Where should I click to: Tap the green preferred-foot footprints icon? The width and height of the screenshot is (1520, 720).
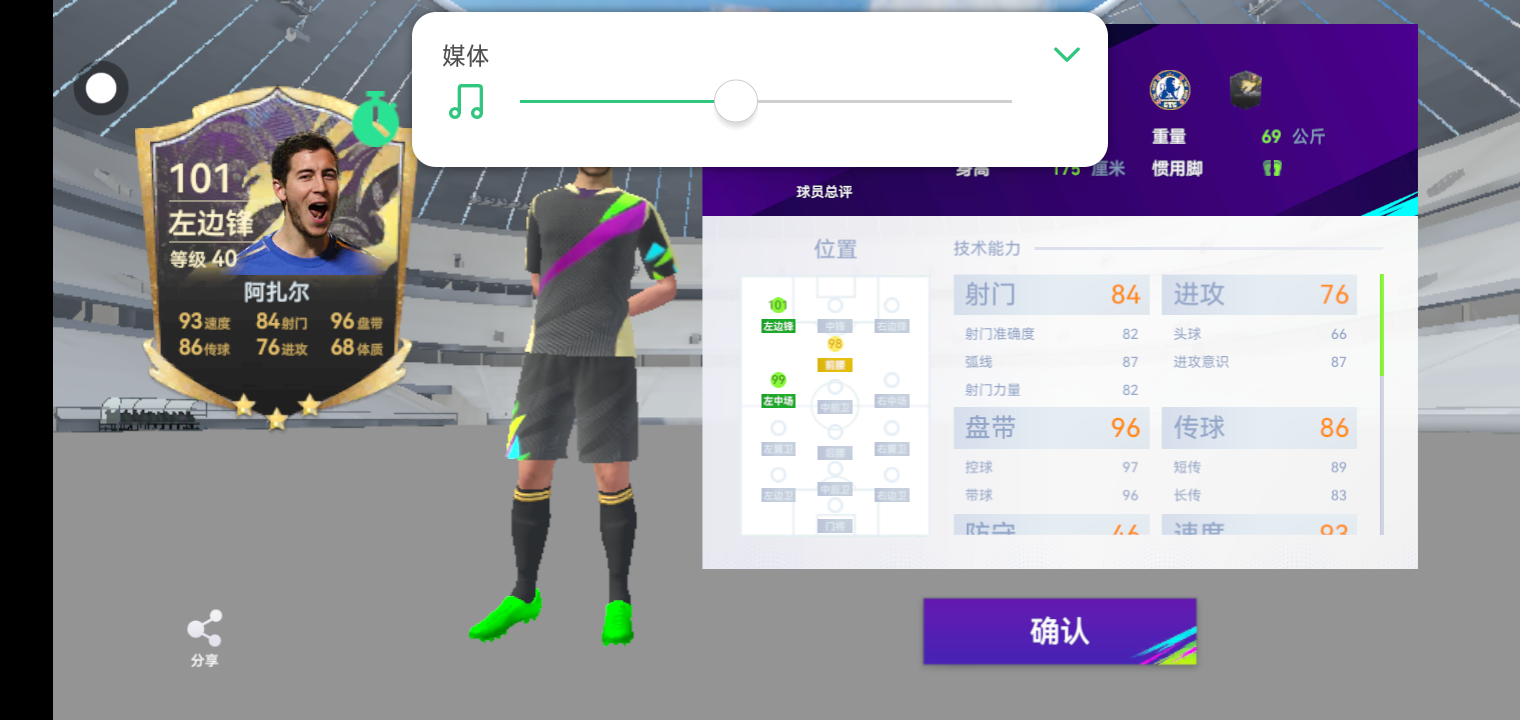1272,168
